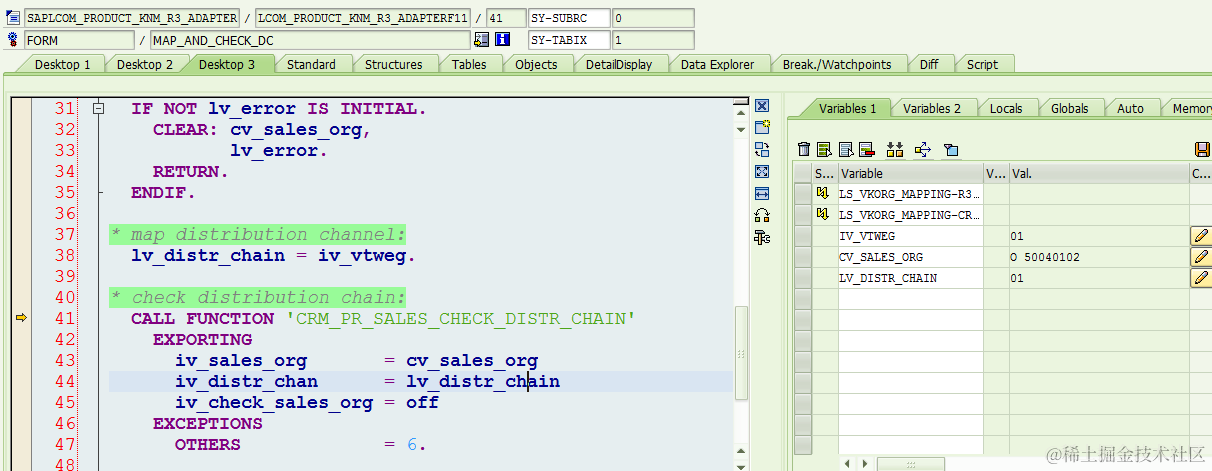Click the tool settings hammer icon
1212x471 pixels.
point(762,237)
